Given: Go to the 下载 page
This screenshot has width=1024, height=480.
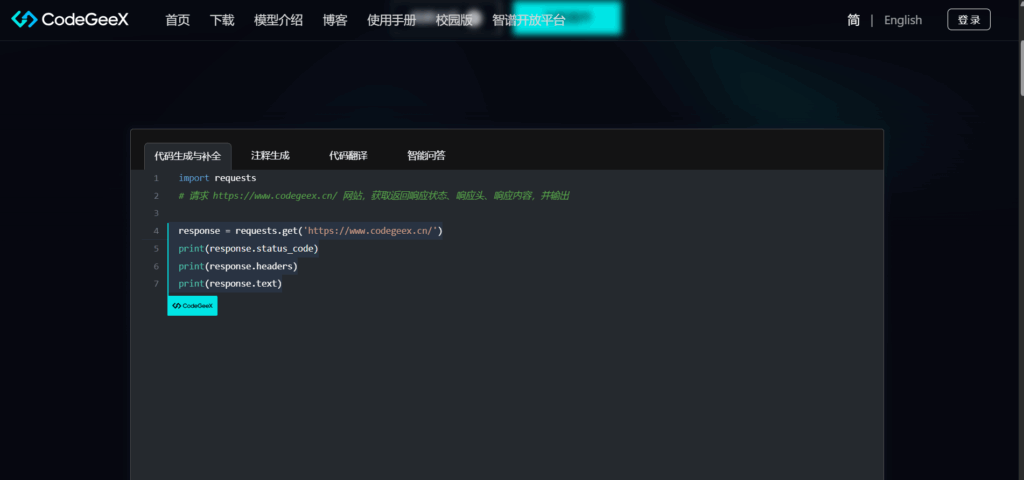Looking at the screenshot, I should point(222,20).
